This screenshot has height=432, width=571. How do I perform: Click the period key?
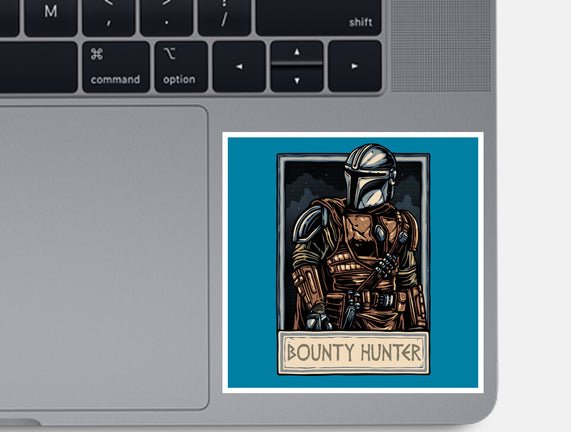166,17
